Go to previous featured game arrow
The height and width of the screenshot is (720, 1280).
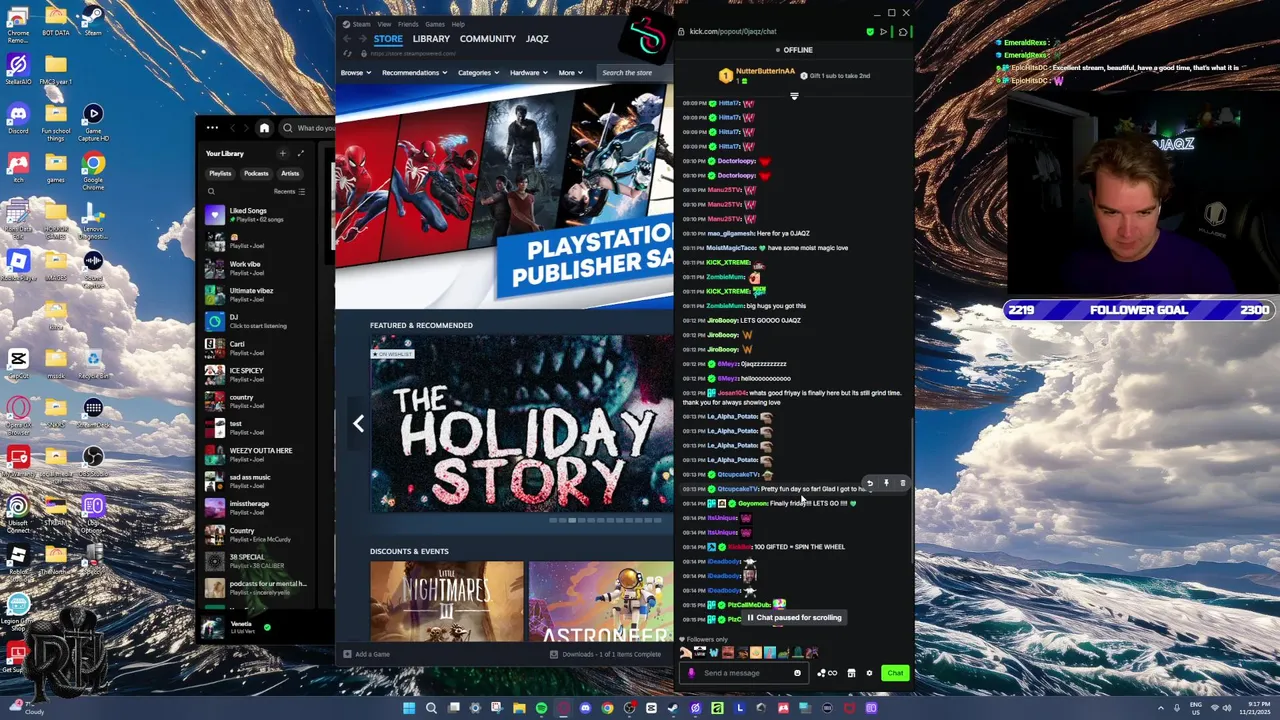(358, 424)
